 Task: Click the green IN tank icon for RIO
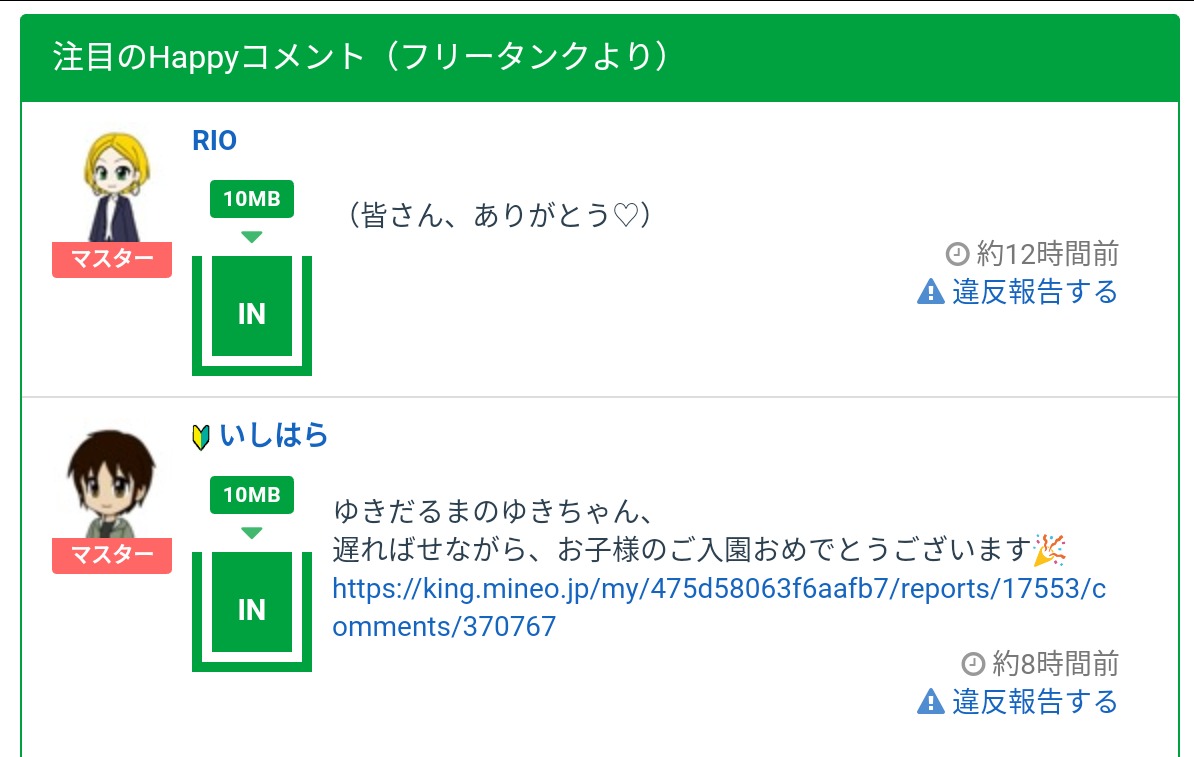coord(252,314)
